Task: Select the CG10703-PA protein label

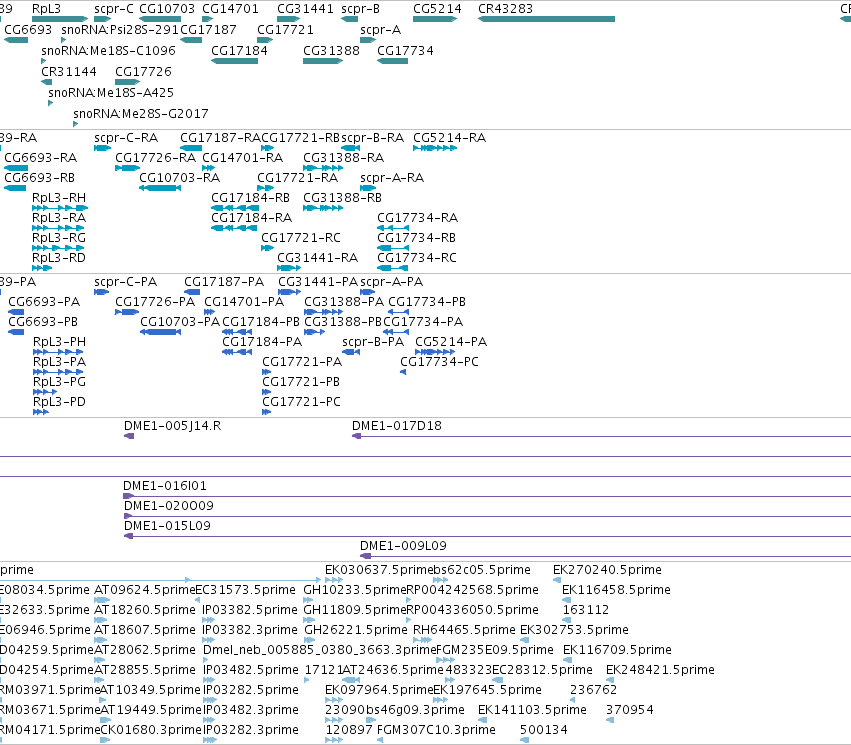Action: click(x=180, y=322)
